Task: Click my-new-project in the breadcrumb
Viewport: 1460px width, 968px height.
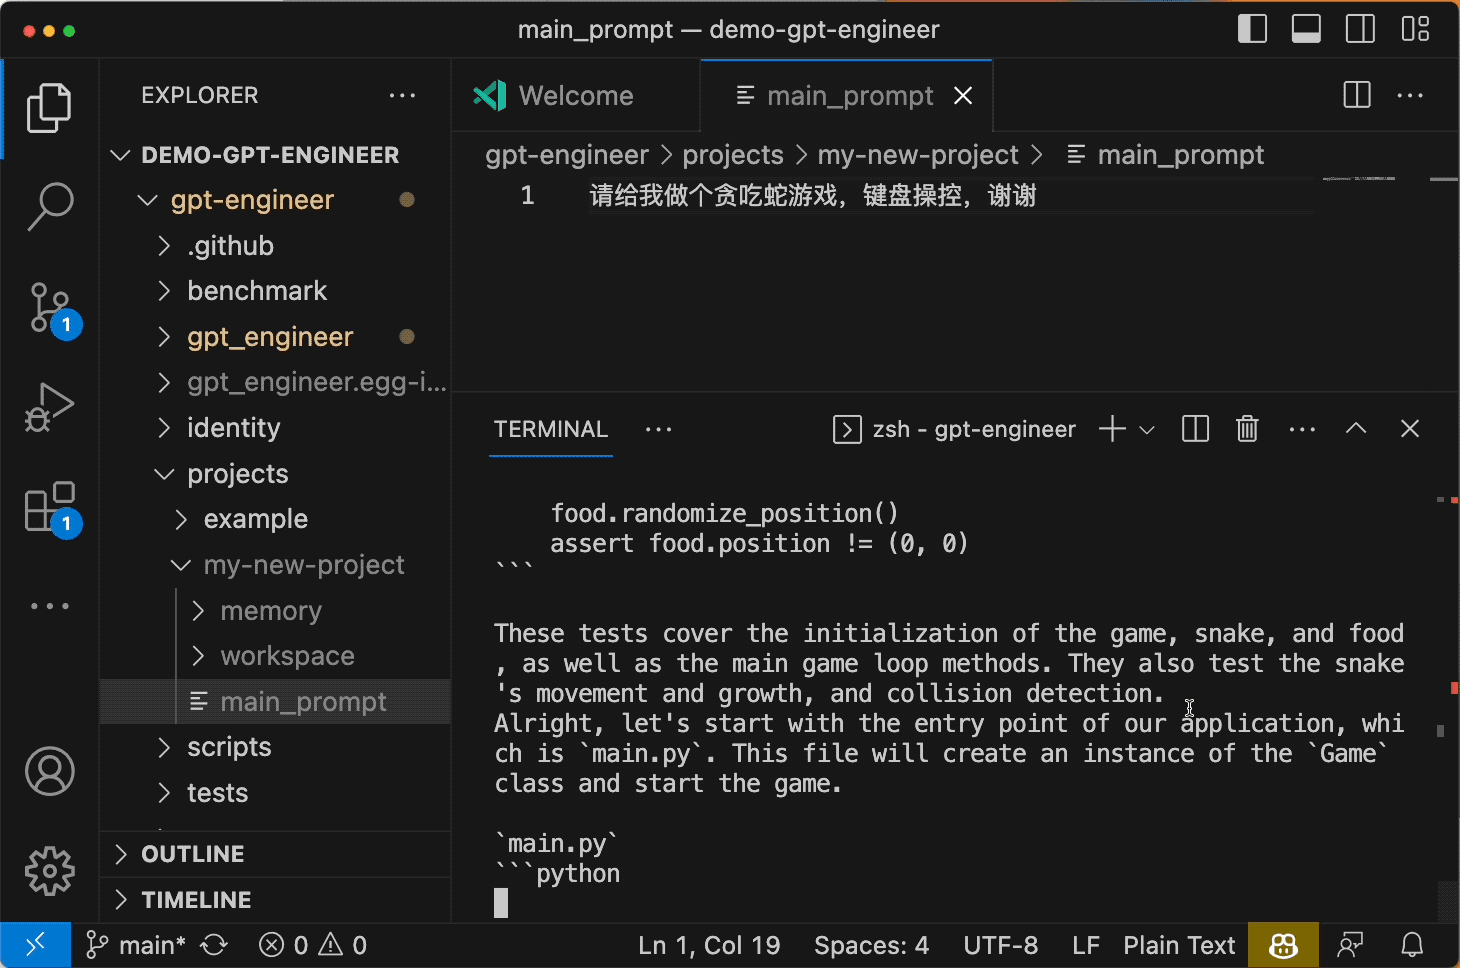Action: click(917, 154)
